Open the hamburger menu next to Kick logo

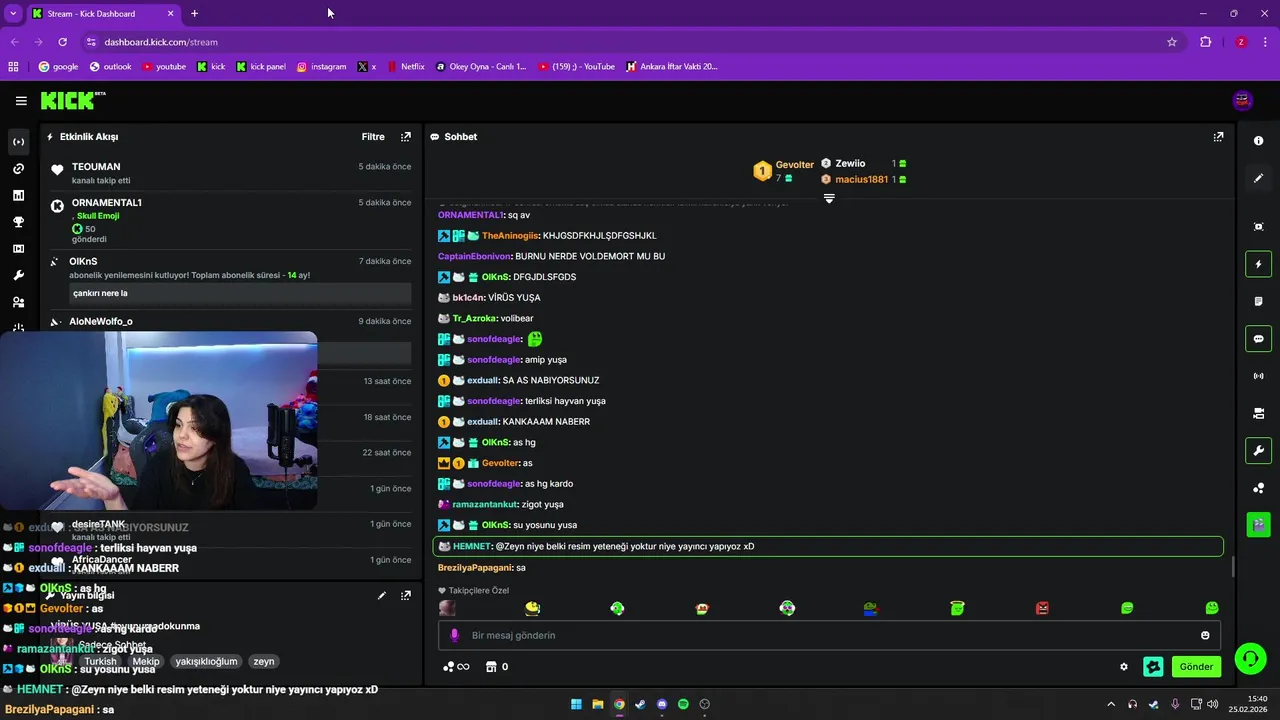pyautogui.click(x=21, y=100)
